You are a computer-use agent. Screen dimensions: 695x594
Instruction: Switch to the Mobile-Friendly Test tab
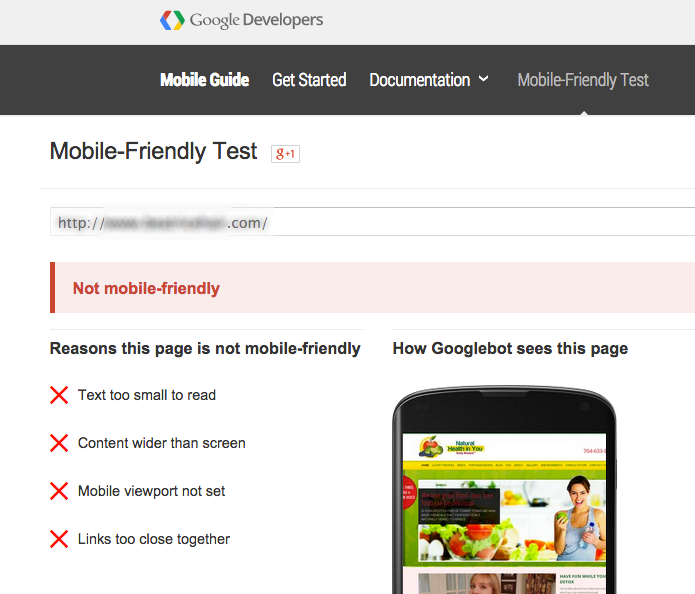click(x=583, y=80)
